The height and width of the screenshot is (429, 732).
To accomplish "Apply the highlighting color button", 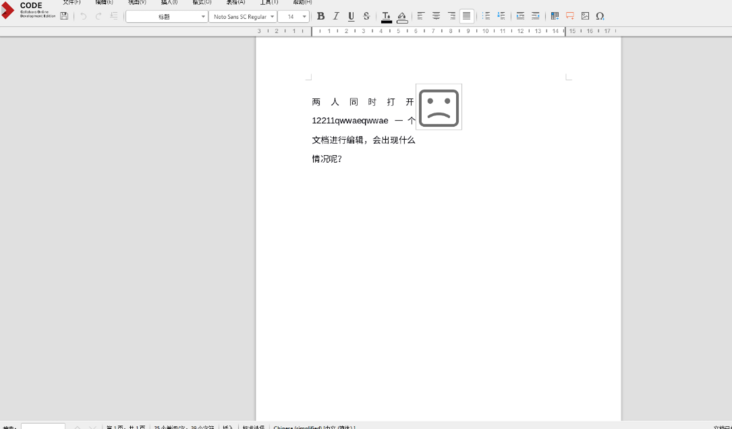I will click(401, 17).
